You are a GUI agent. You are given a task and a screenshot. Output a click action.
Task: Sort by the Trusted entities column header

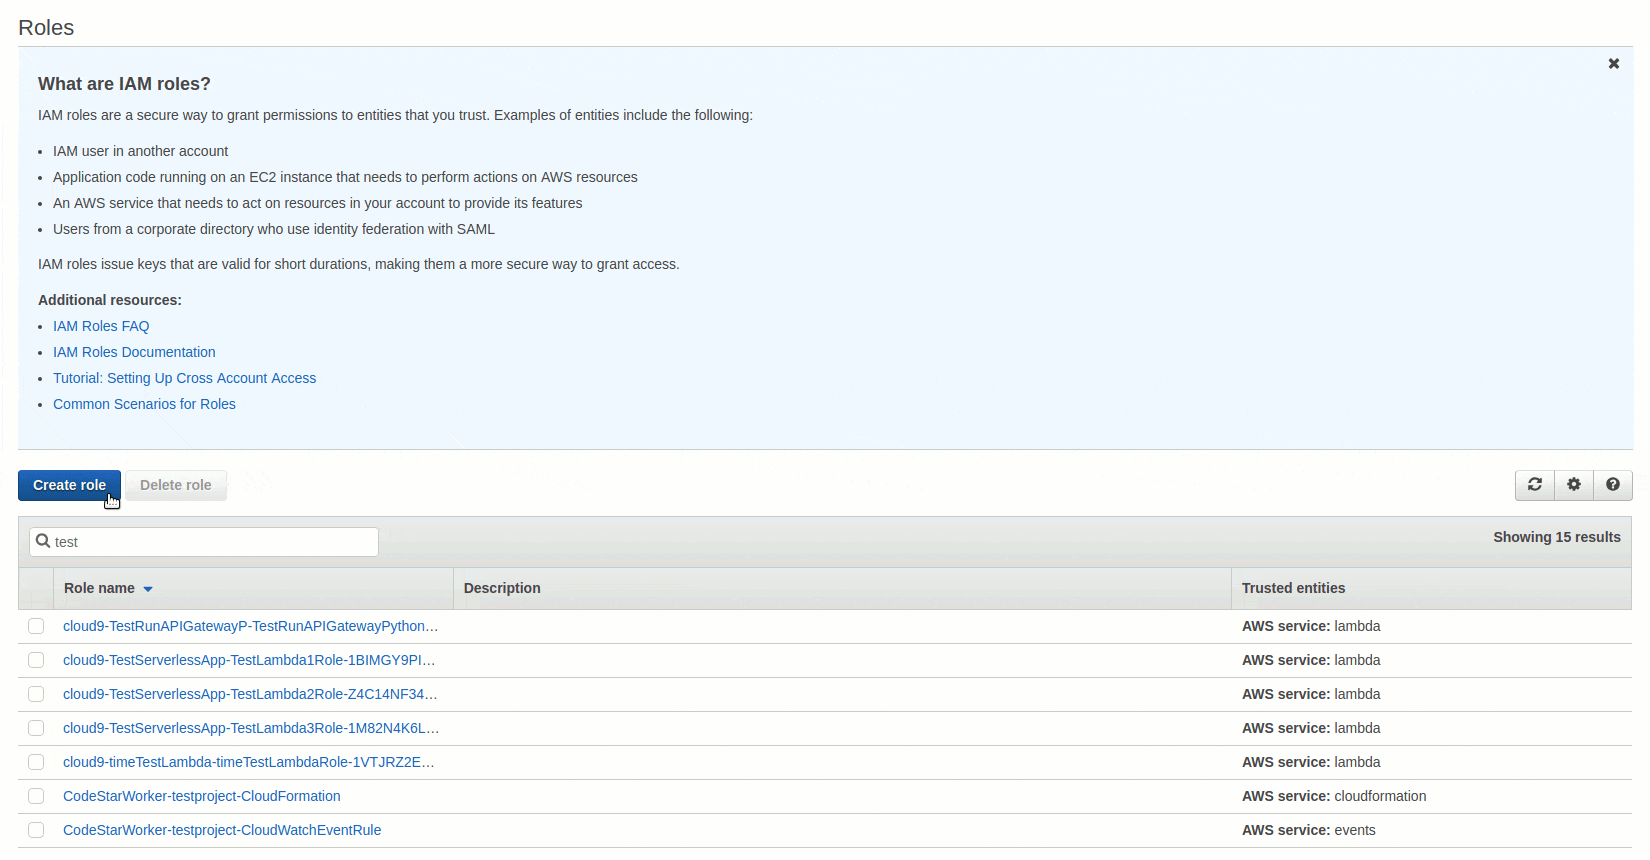click(1293, 588)
